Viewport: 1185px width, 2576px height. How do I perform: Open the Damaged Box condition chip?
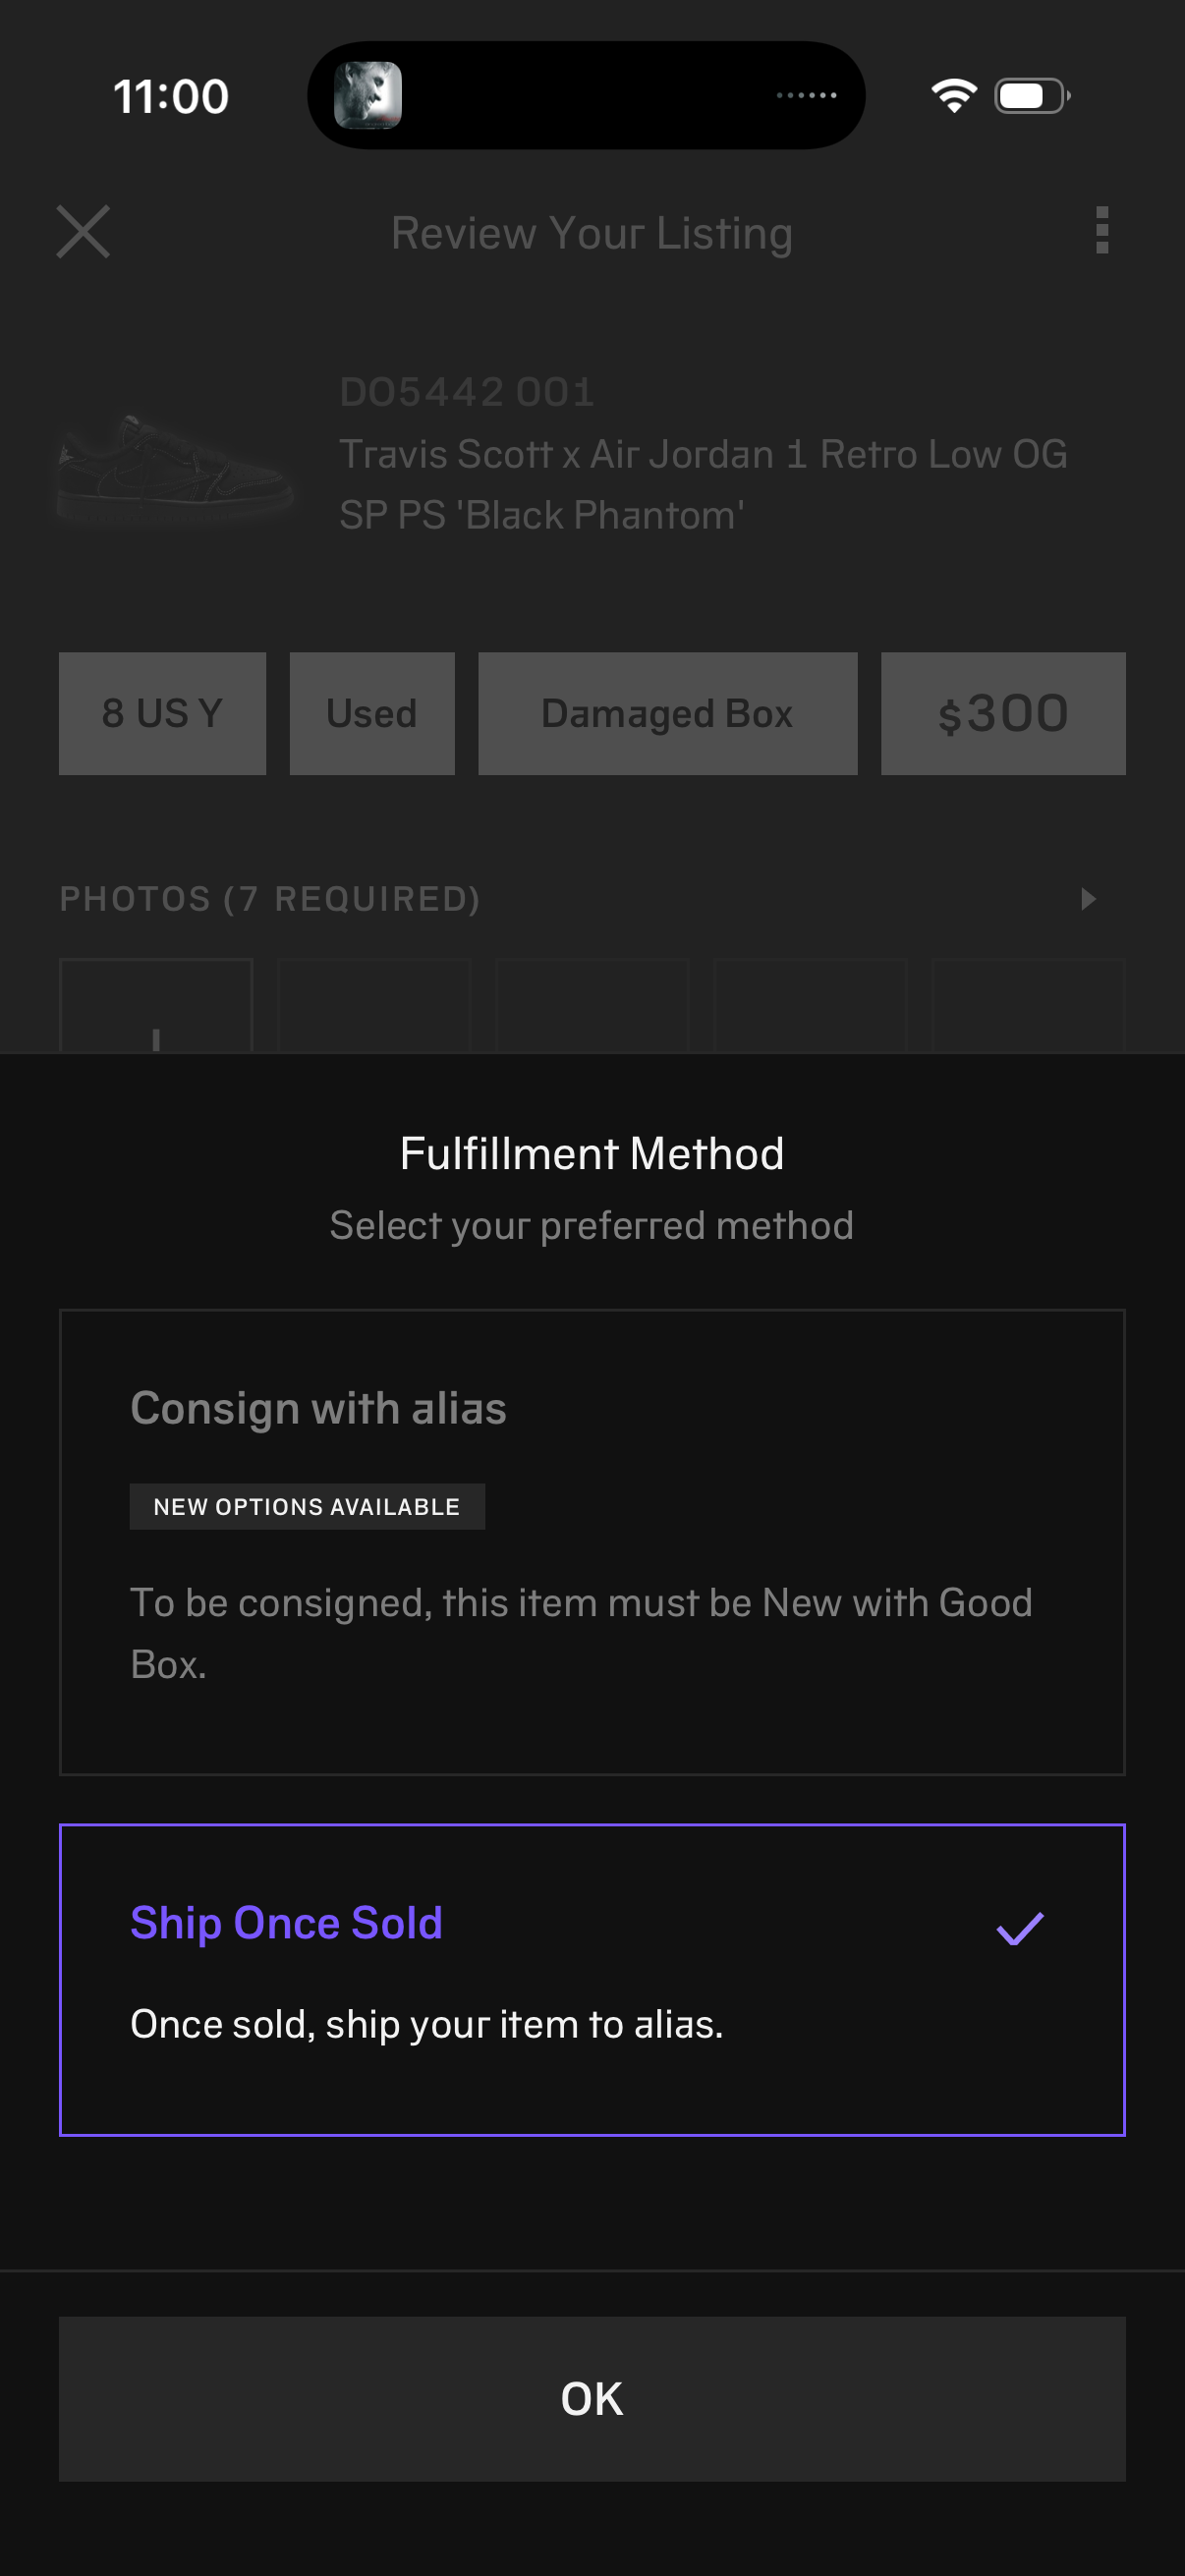tap(667, 712)
